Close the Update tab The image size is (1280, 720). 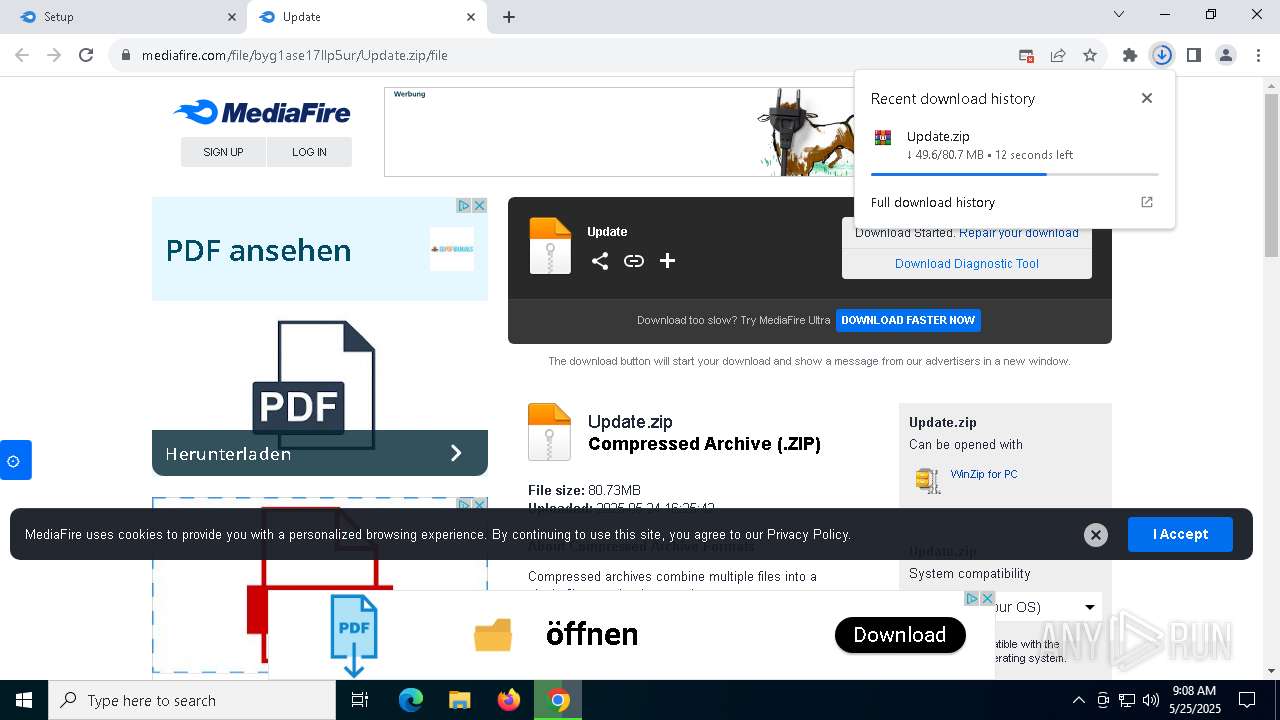pos(471,17)
